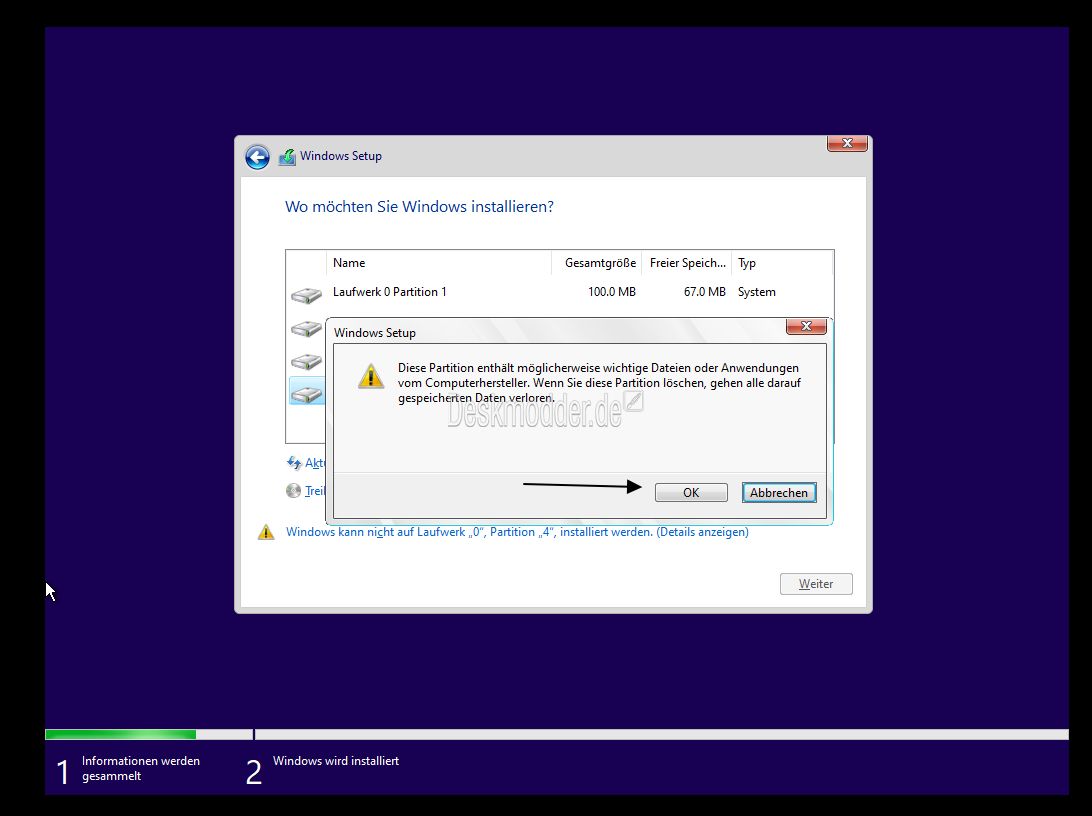Click the "Windows Setup" title of the warning dialog
Image resolution: width=1092 pixels, height=816 pixels.
click(x=375, y=333)
